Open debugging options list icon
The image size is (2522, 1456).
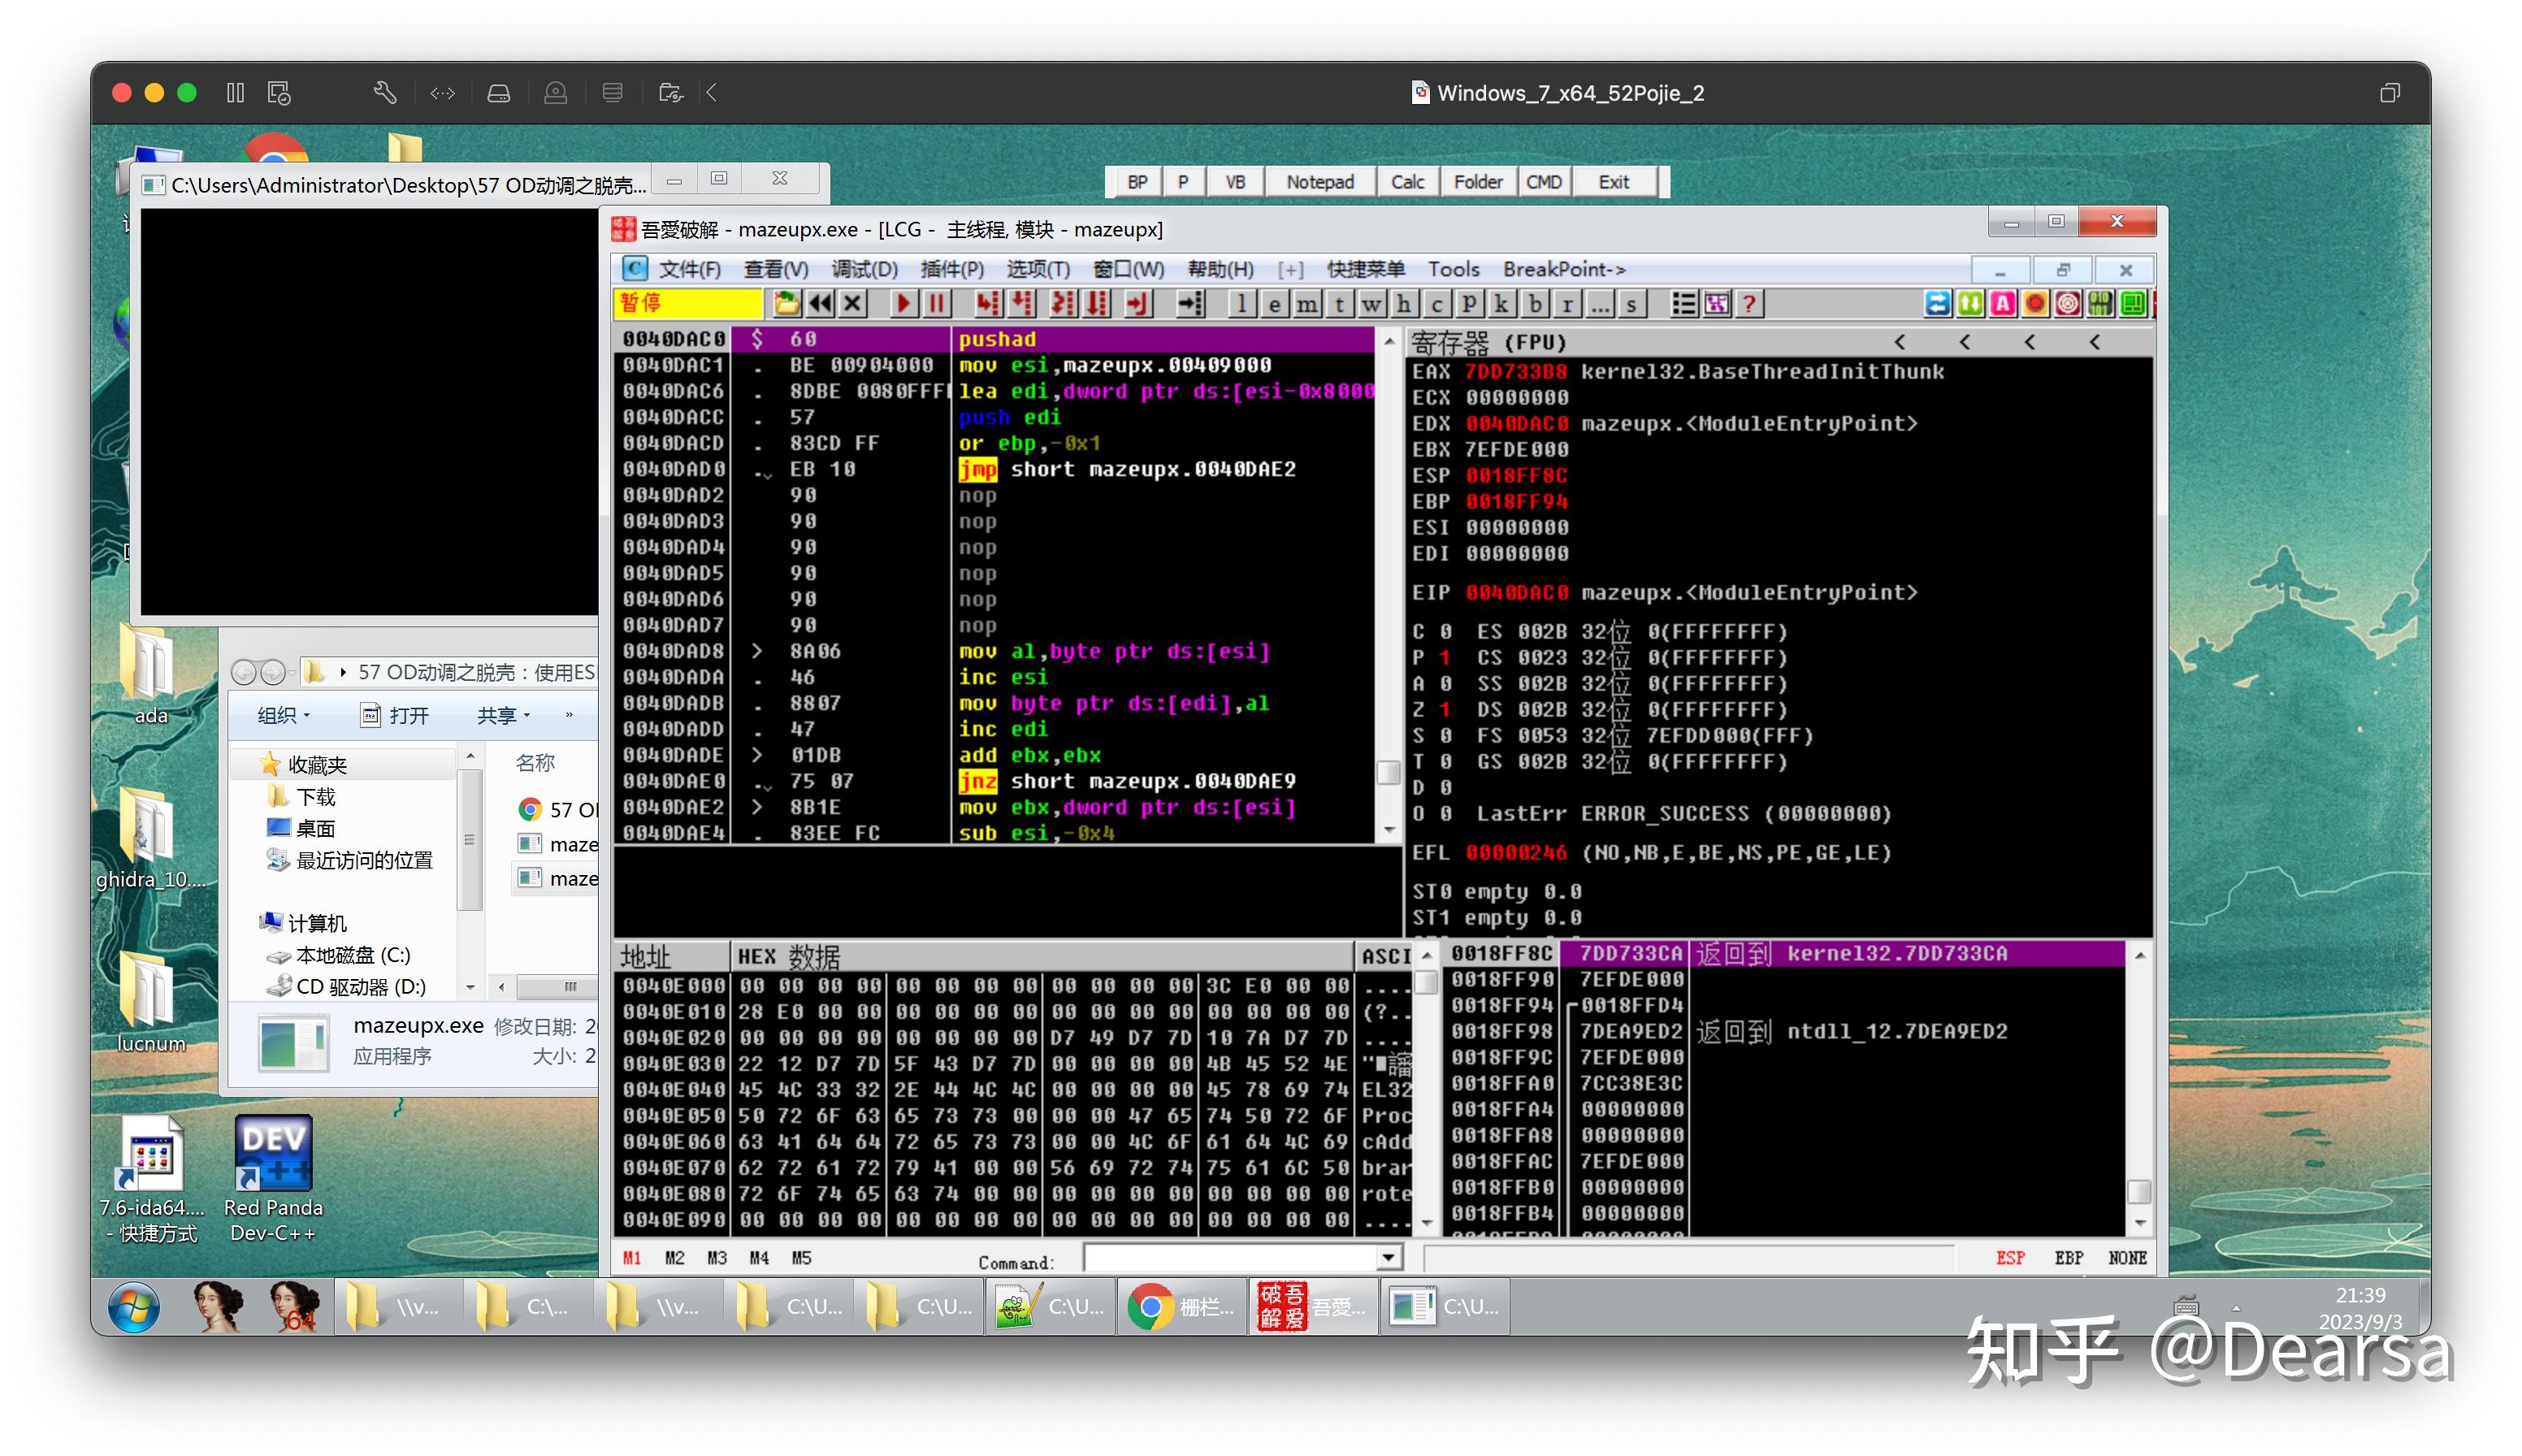point(1684,303)
